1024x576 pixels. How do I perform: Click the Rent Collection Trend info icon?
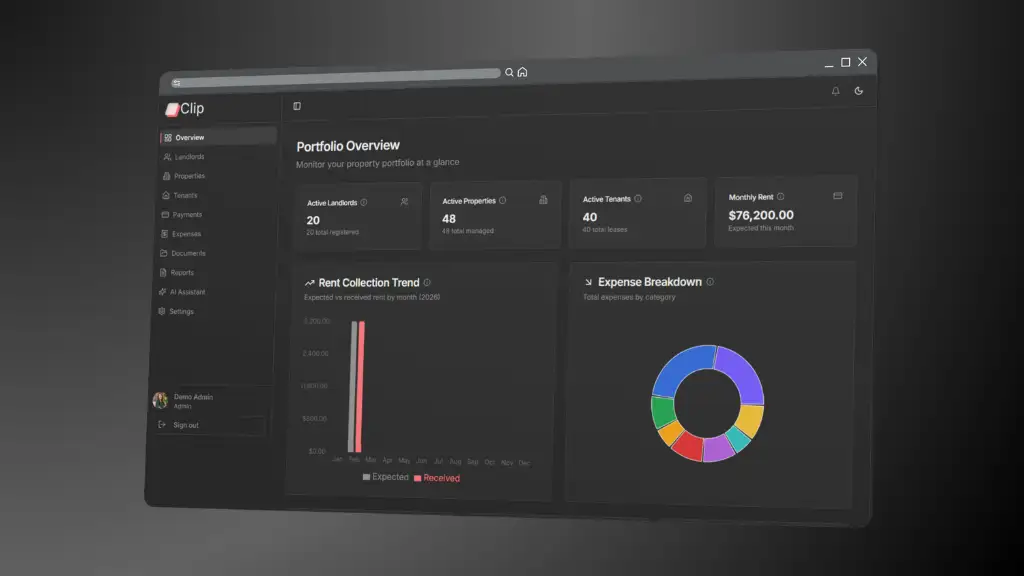427,283
